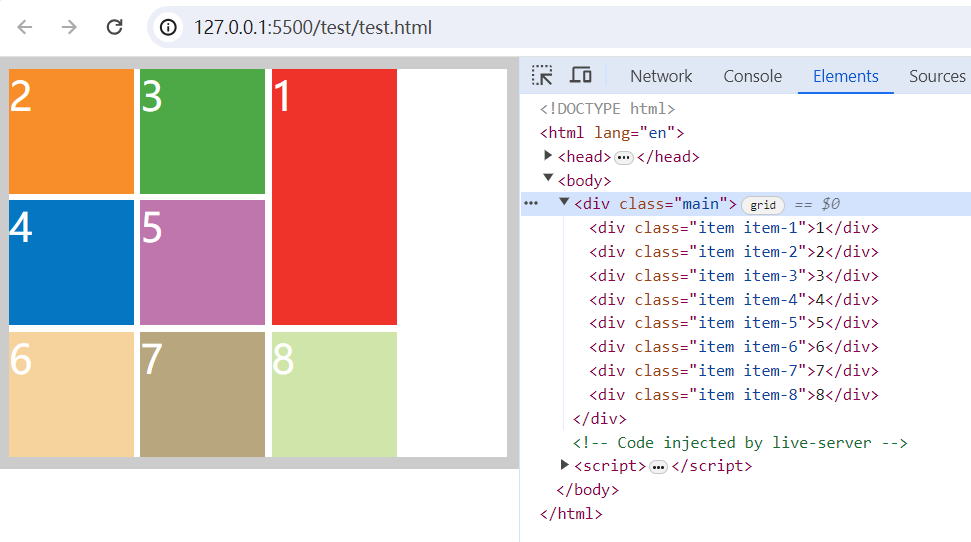
Task: Expand the head element node
Action: click(x=547, y=155)
